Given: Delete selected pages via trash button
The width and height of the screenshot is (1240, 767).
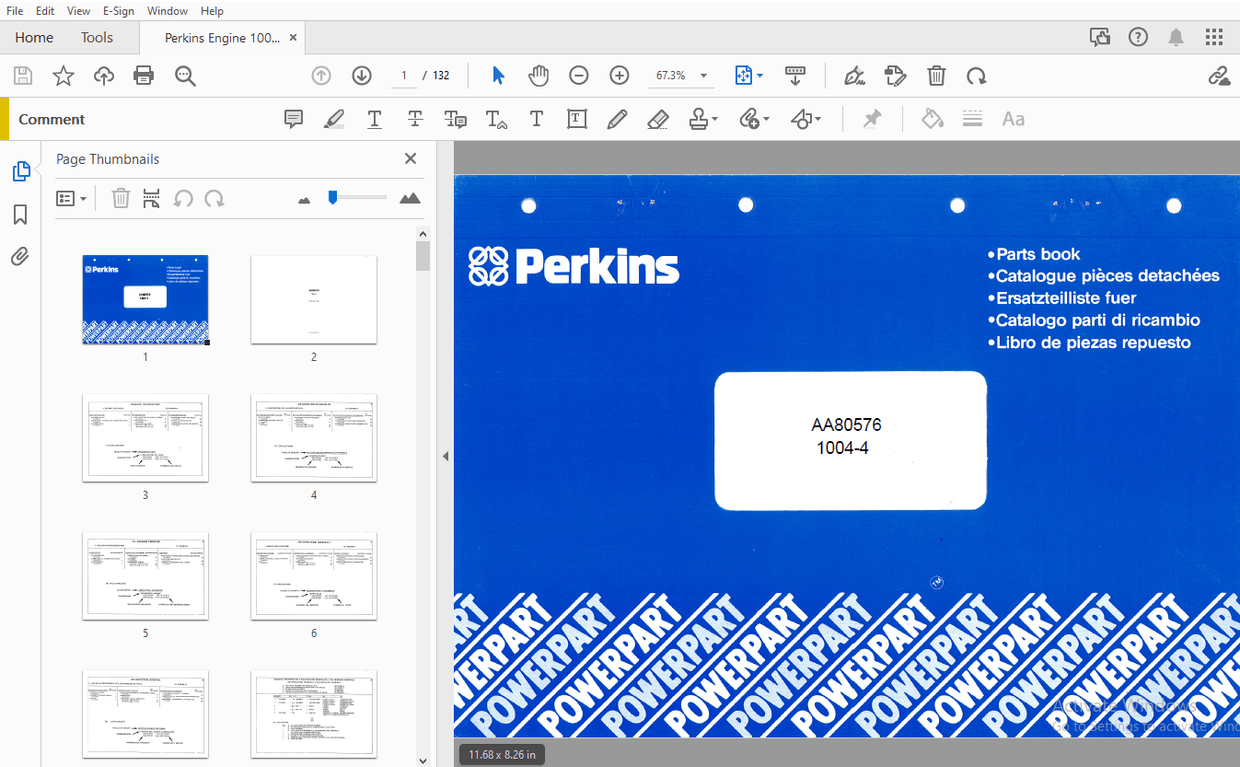Looking at the screenshot, I should click(120, 198).
